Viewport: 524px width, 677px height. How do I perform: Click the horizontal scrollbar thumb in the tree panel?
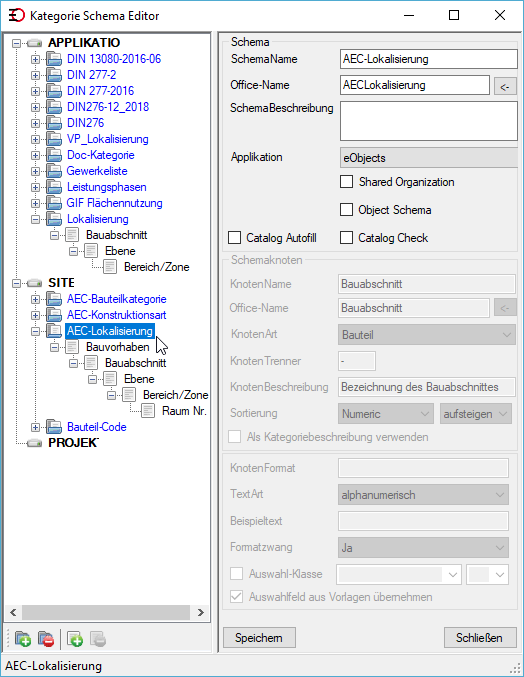pyautogui.click(x=106, y=612)
